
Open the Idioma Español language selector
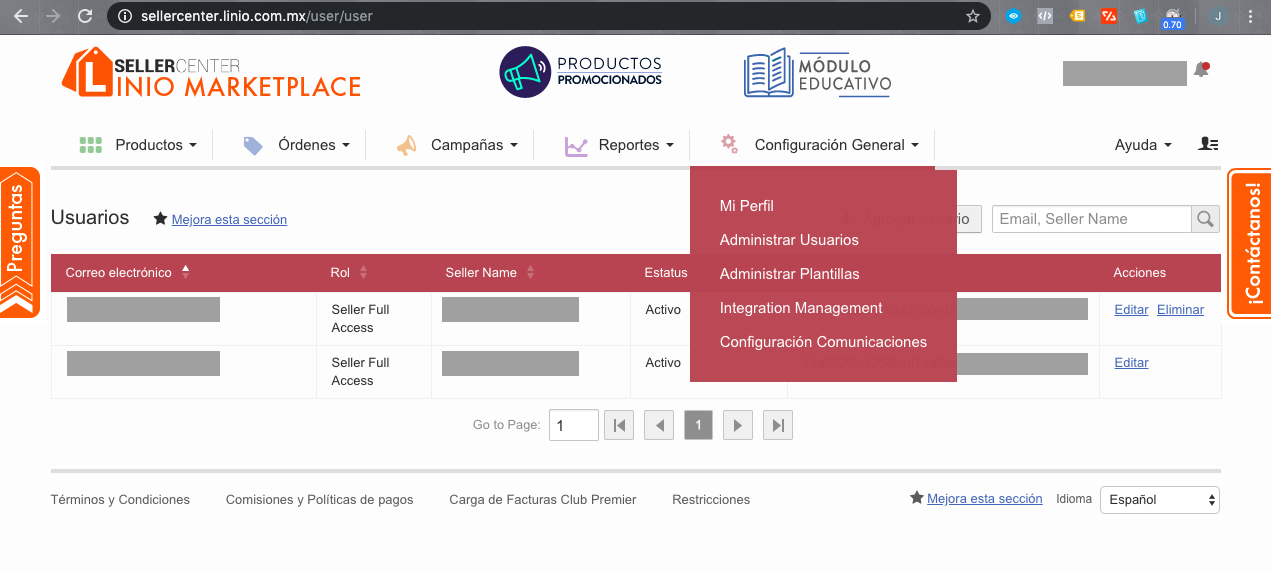pos(1159,500)
